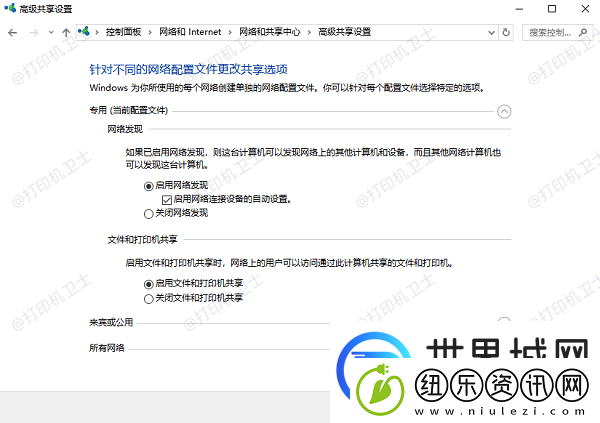Go up one level with up arrow
This screenshot has width=600, height=423.
point(66,33)
